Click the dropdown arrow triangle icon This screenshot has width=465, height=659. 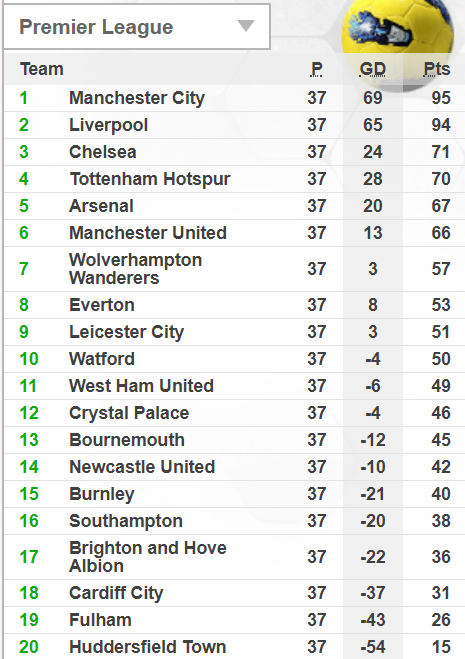(246, 26)
